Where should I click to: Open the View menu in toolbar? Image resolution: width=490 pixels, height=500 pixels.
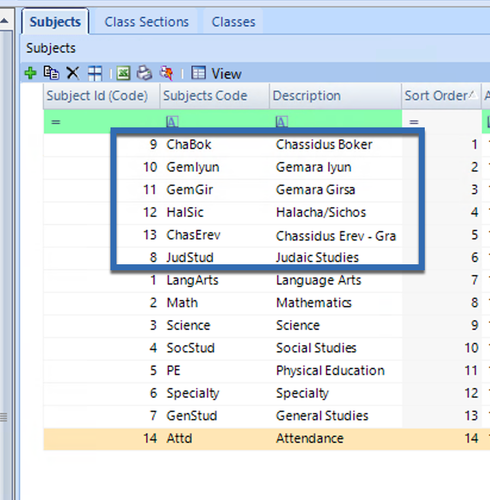pos(217,73)
